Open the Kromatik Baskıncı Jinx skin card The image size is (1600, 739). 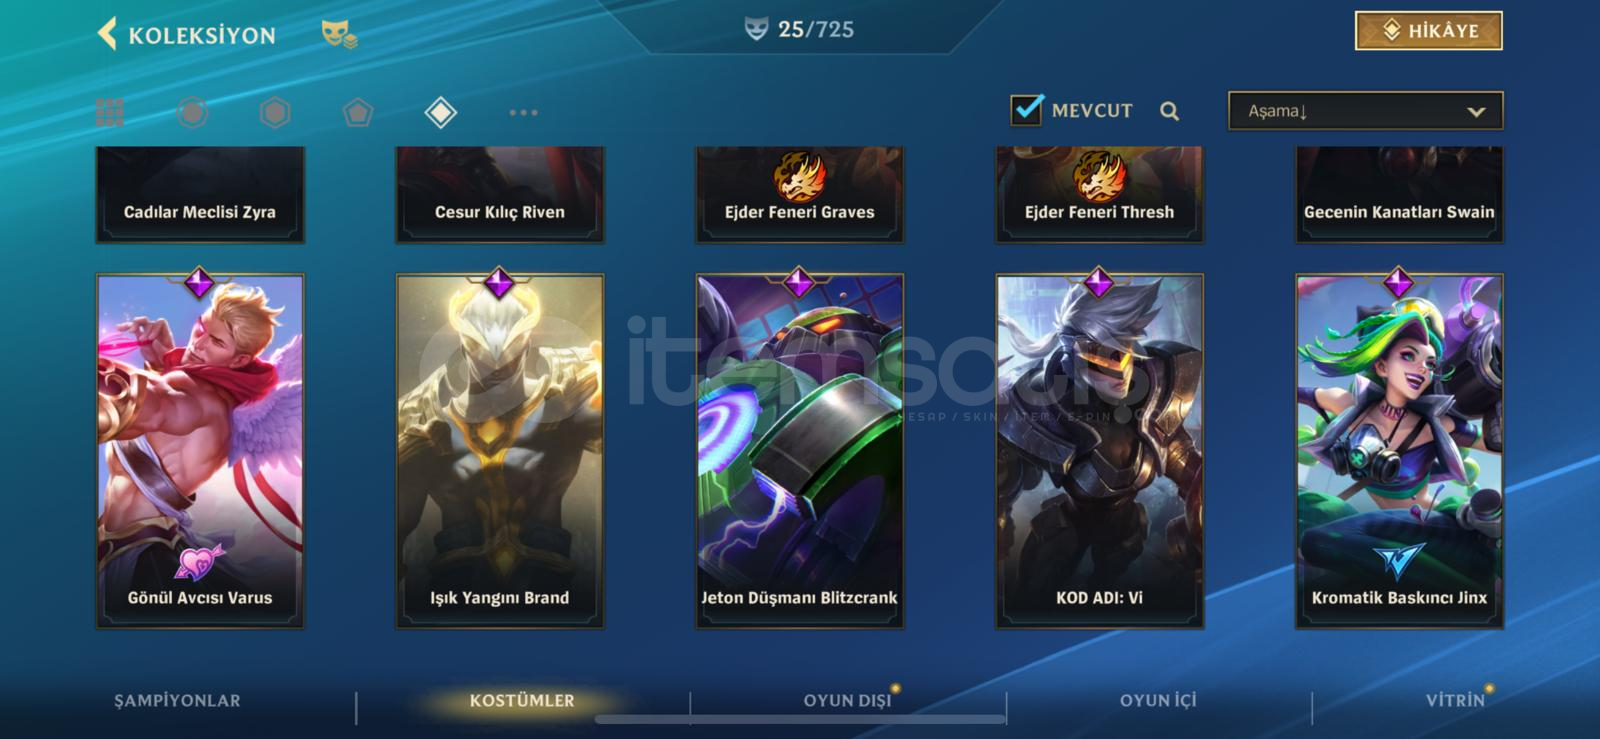coord(1399,450)
